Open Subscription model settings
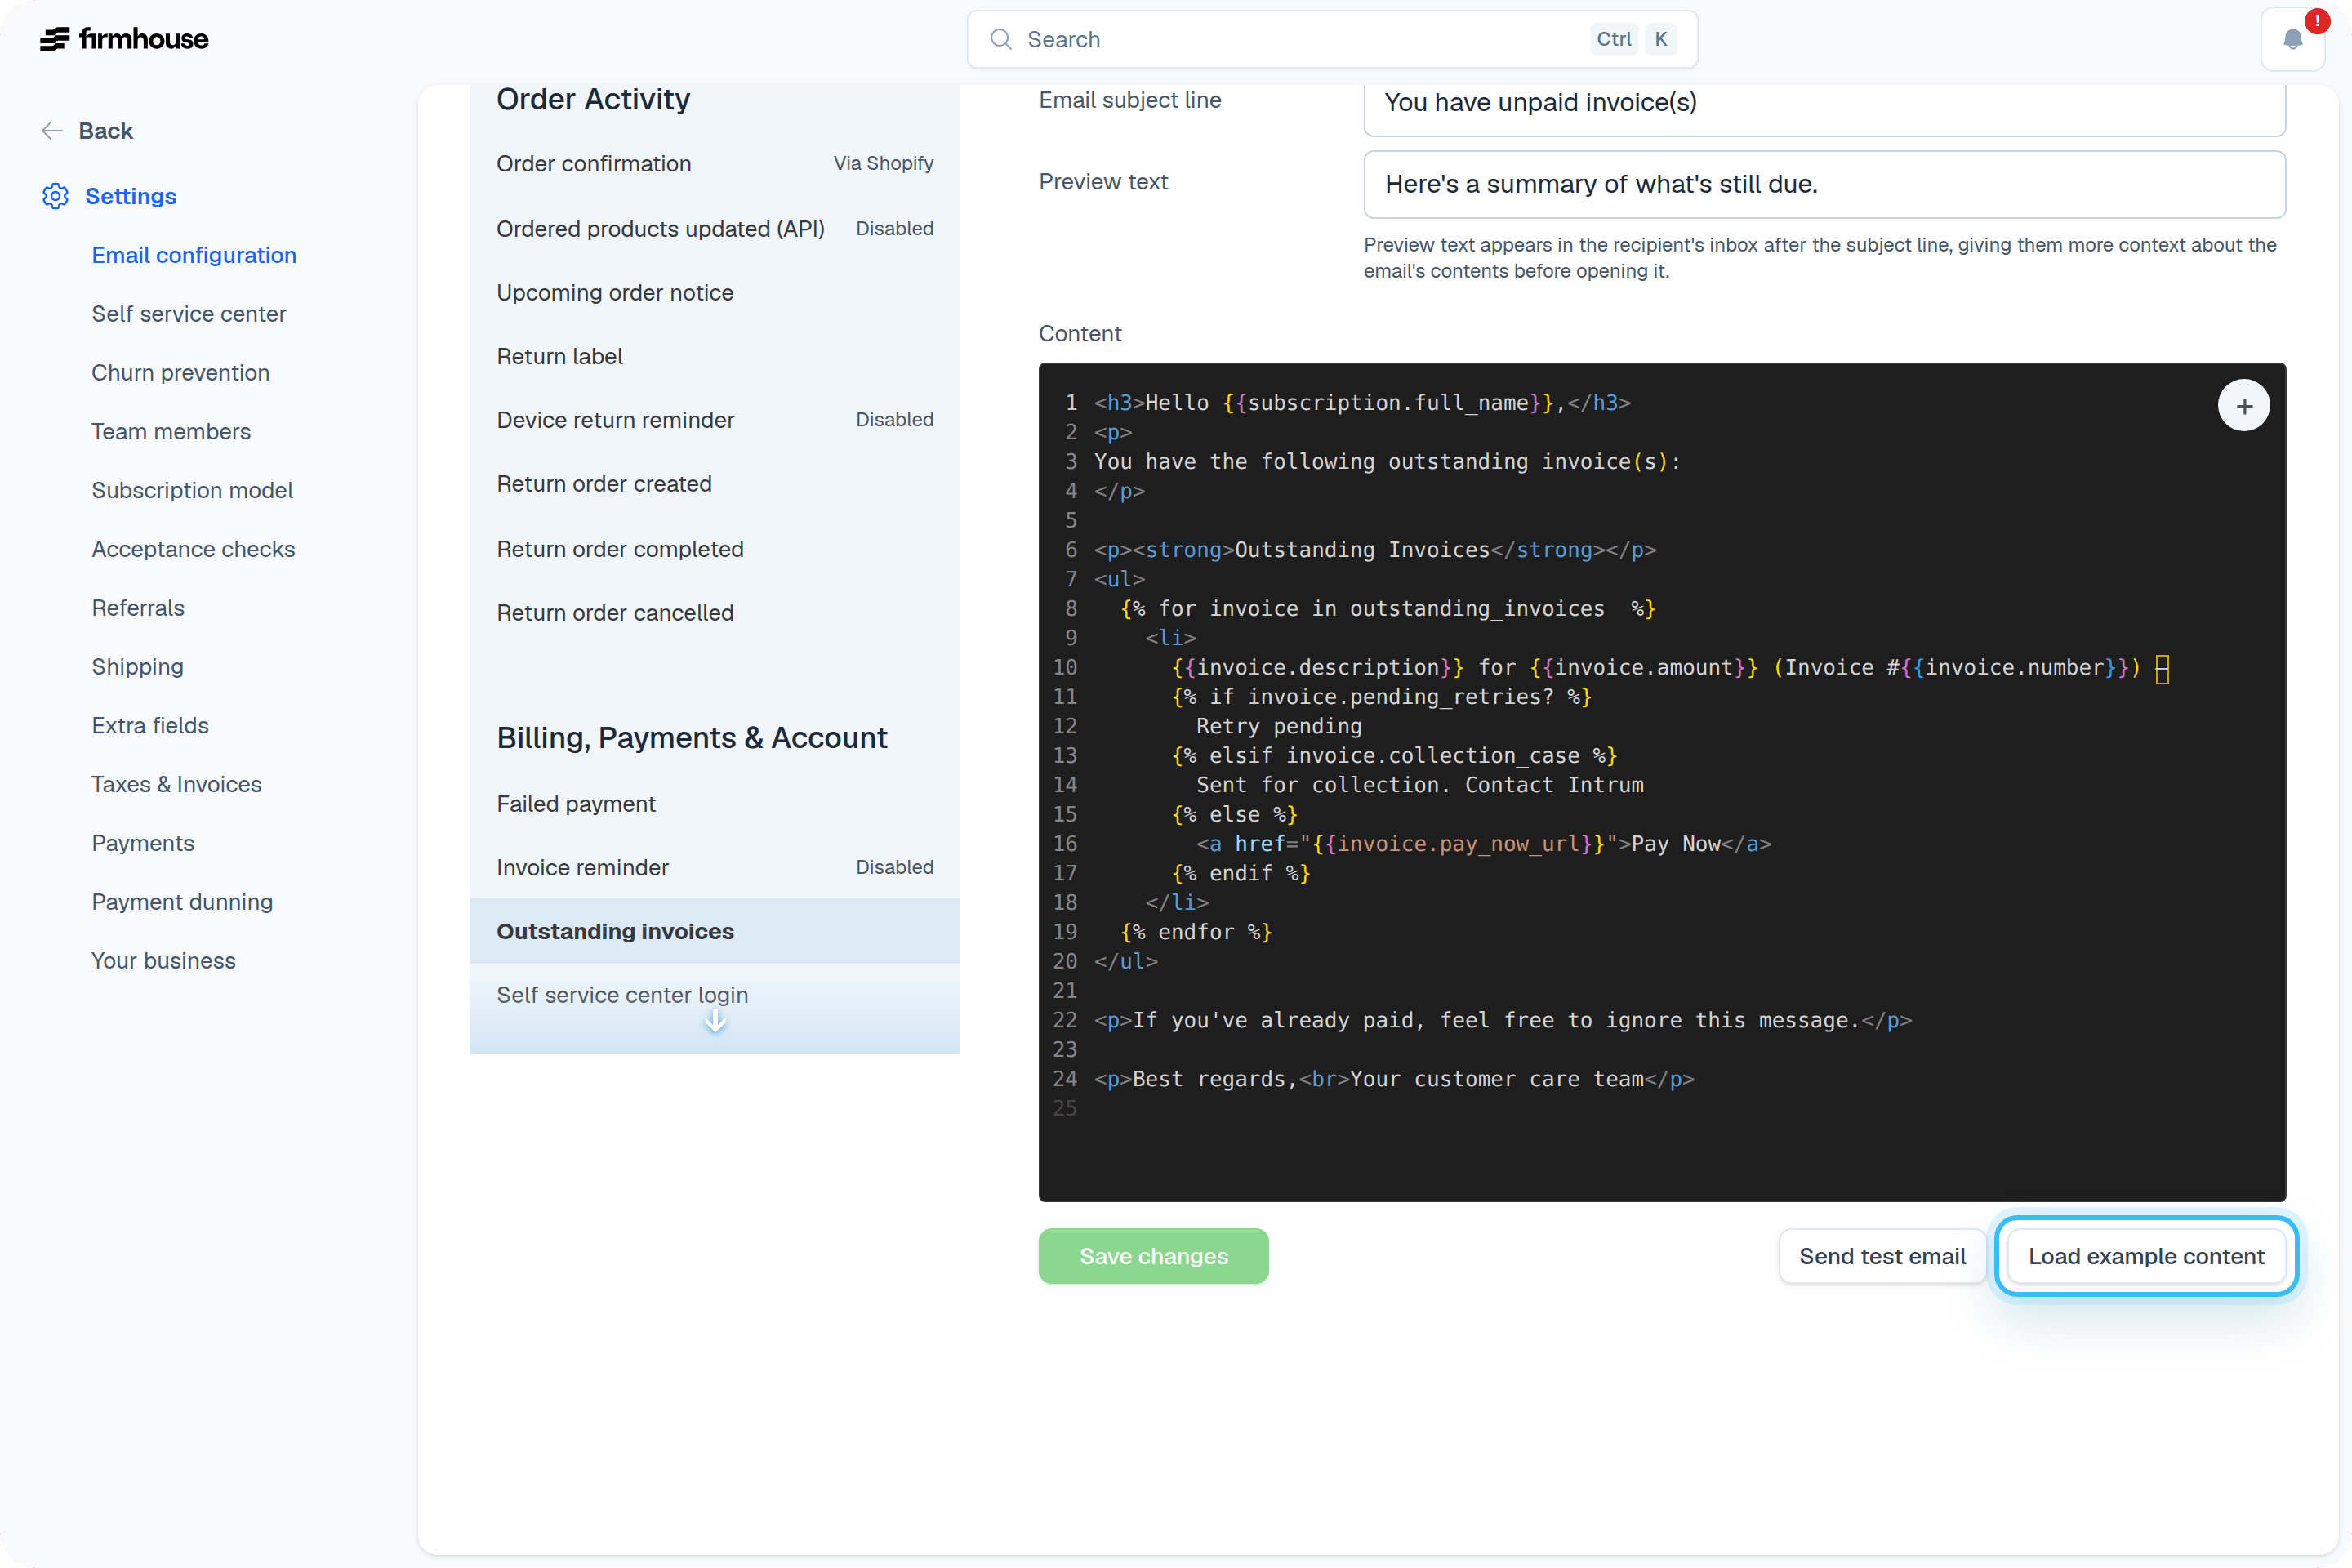This screenshot has height=1568, width=2352. pyautogui.click(x=192, y=491)
